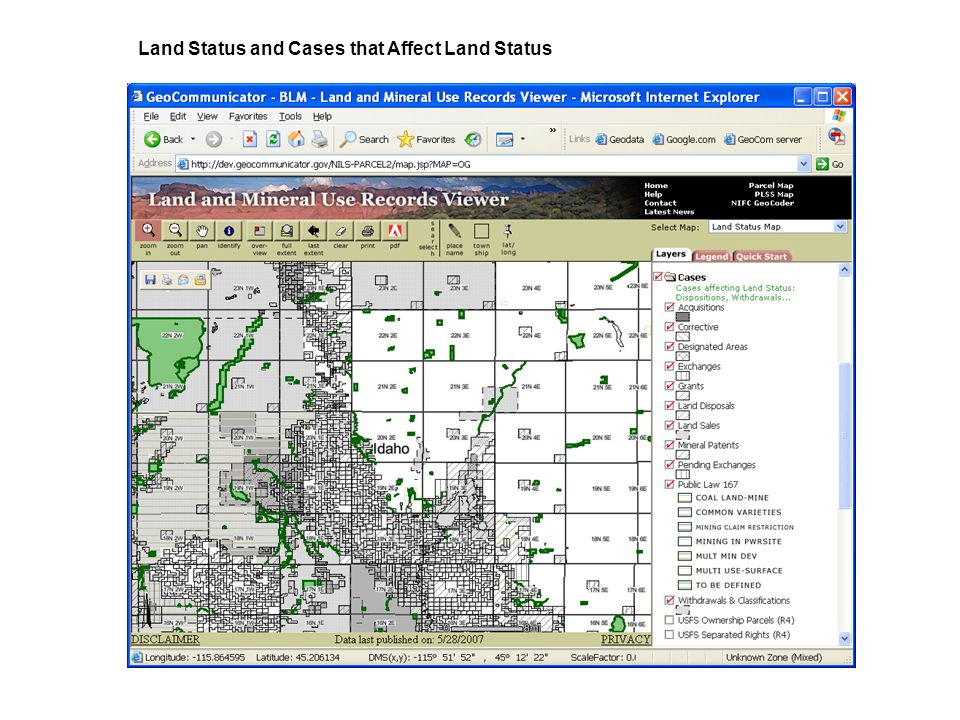The width and height of the screenshot is (960, 720).
Task: Click layers panel scroll down arrow
Action: pos(844,639)
